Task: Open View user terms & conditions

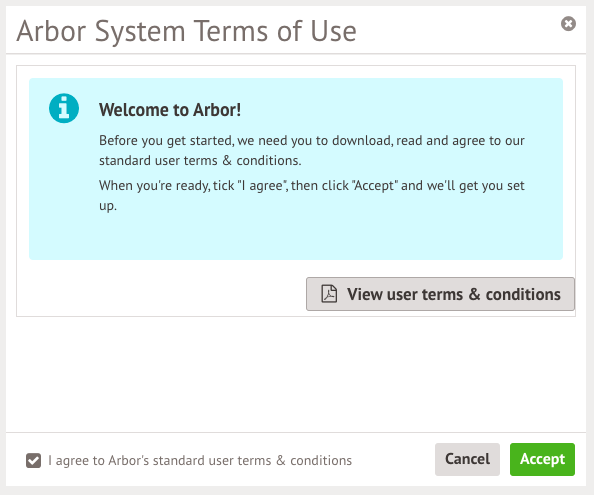Action: (x=440, y=294)
